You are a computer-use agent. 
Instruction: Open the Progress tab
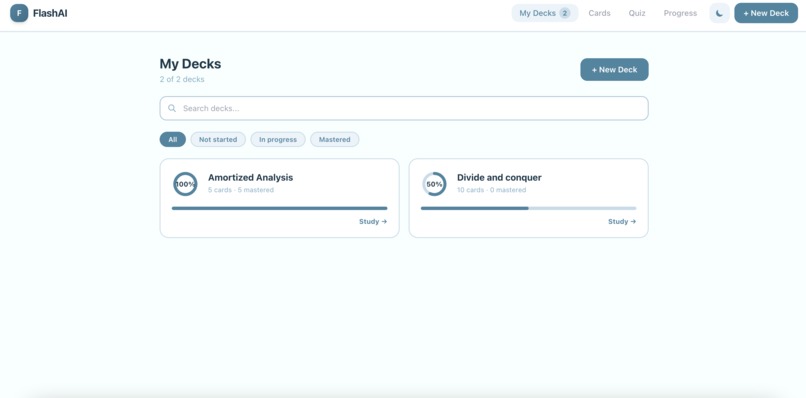(680, 13)
